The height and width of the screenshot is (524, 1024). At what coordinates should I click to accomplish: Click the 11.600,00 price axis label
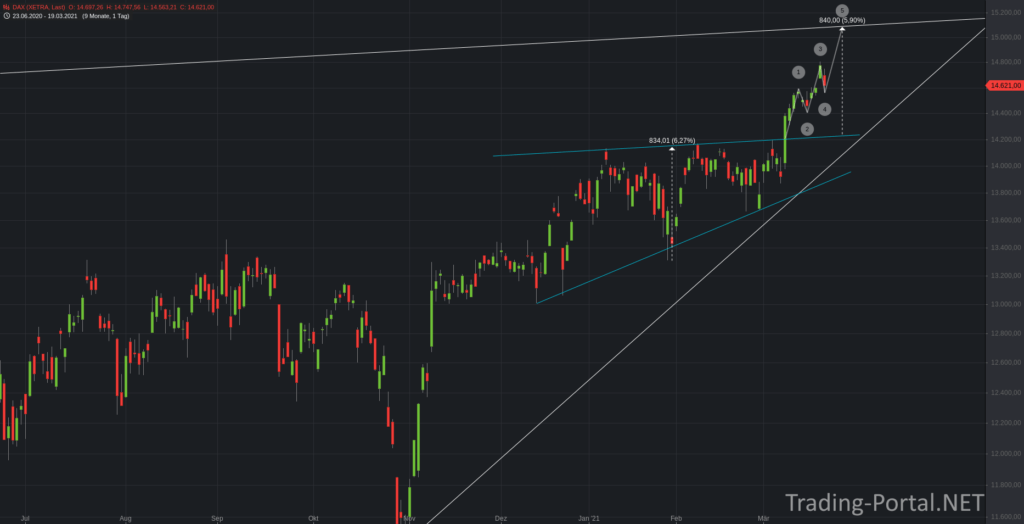coord(1008,517)
